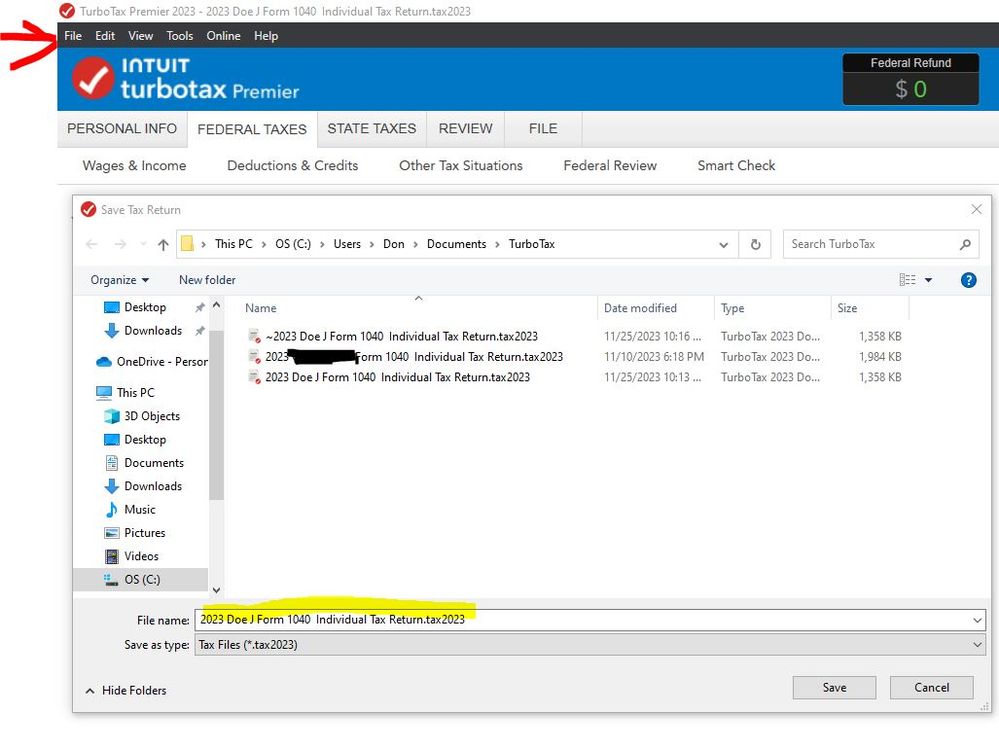This screenshot has width=999, height=748.
Task: Select file '~2023 Doe J Form 1040'
Action: pos(401,336)
